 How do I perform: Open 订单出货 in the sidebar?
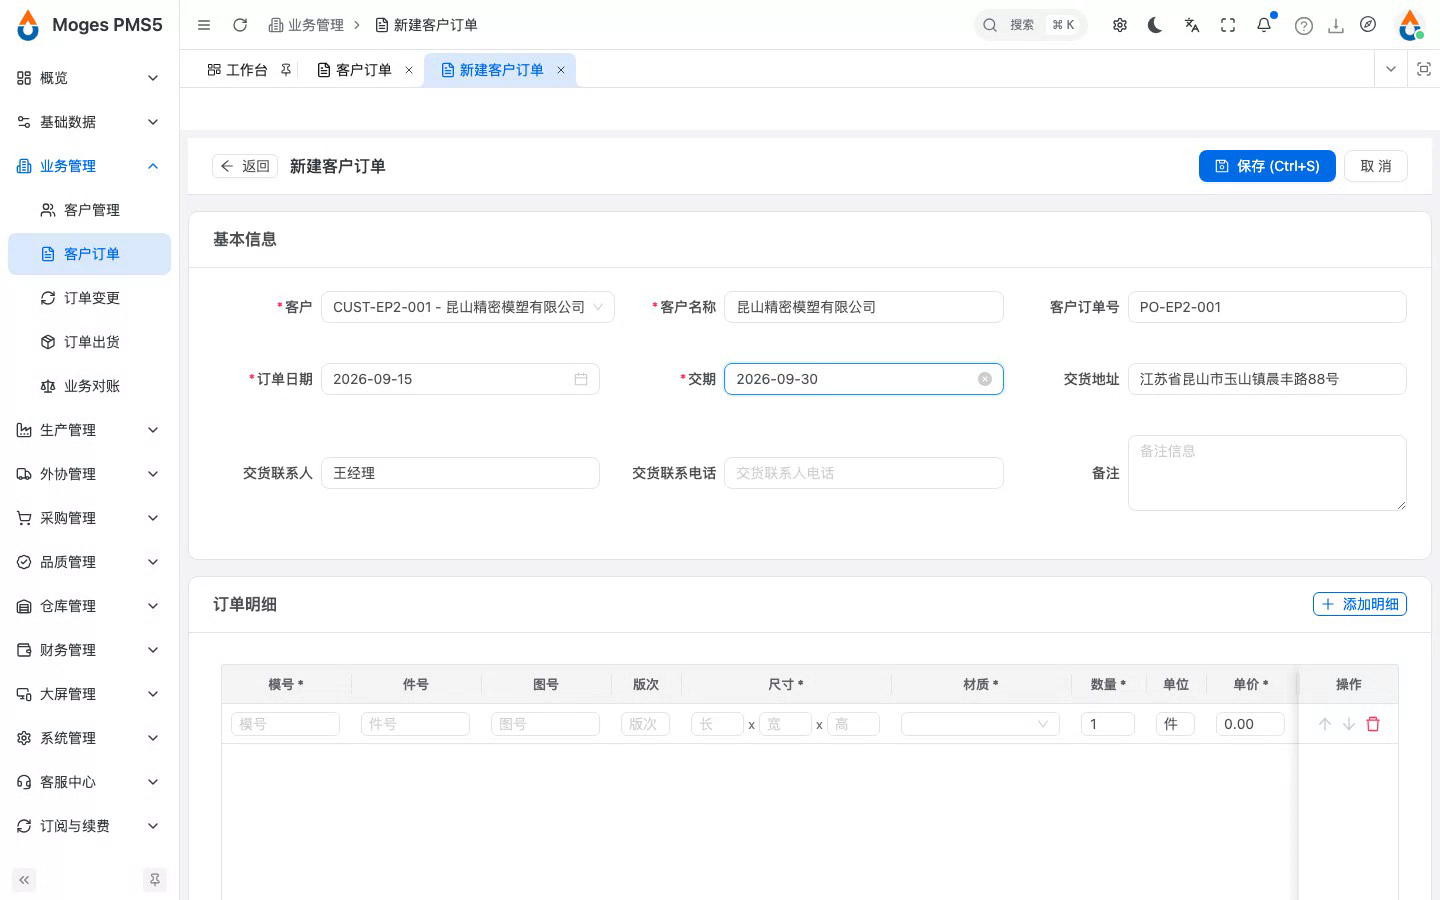coord(89,342)
